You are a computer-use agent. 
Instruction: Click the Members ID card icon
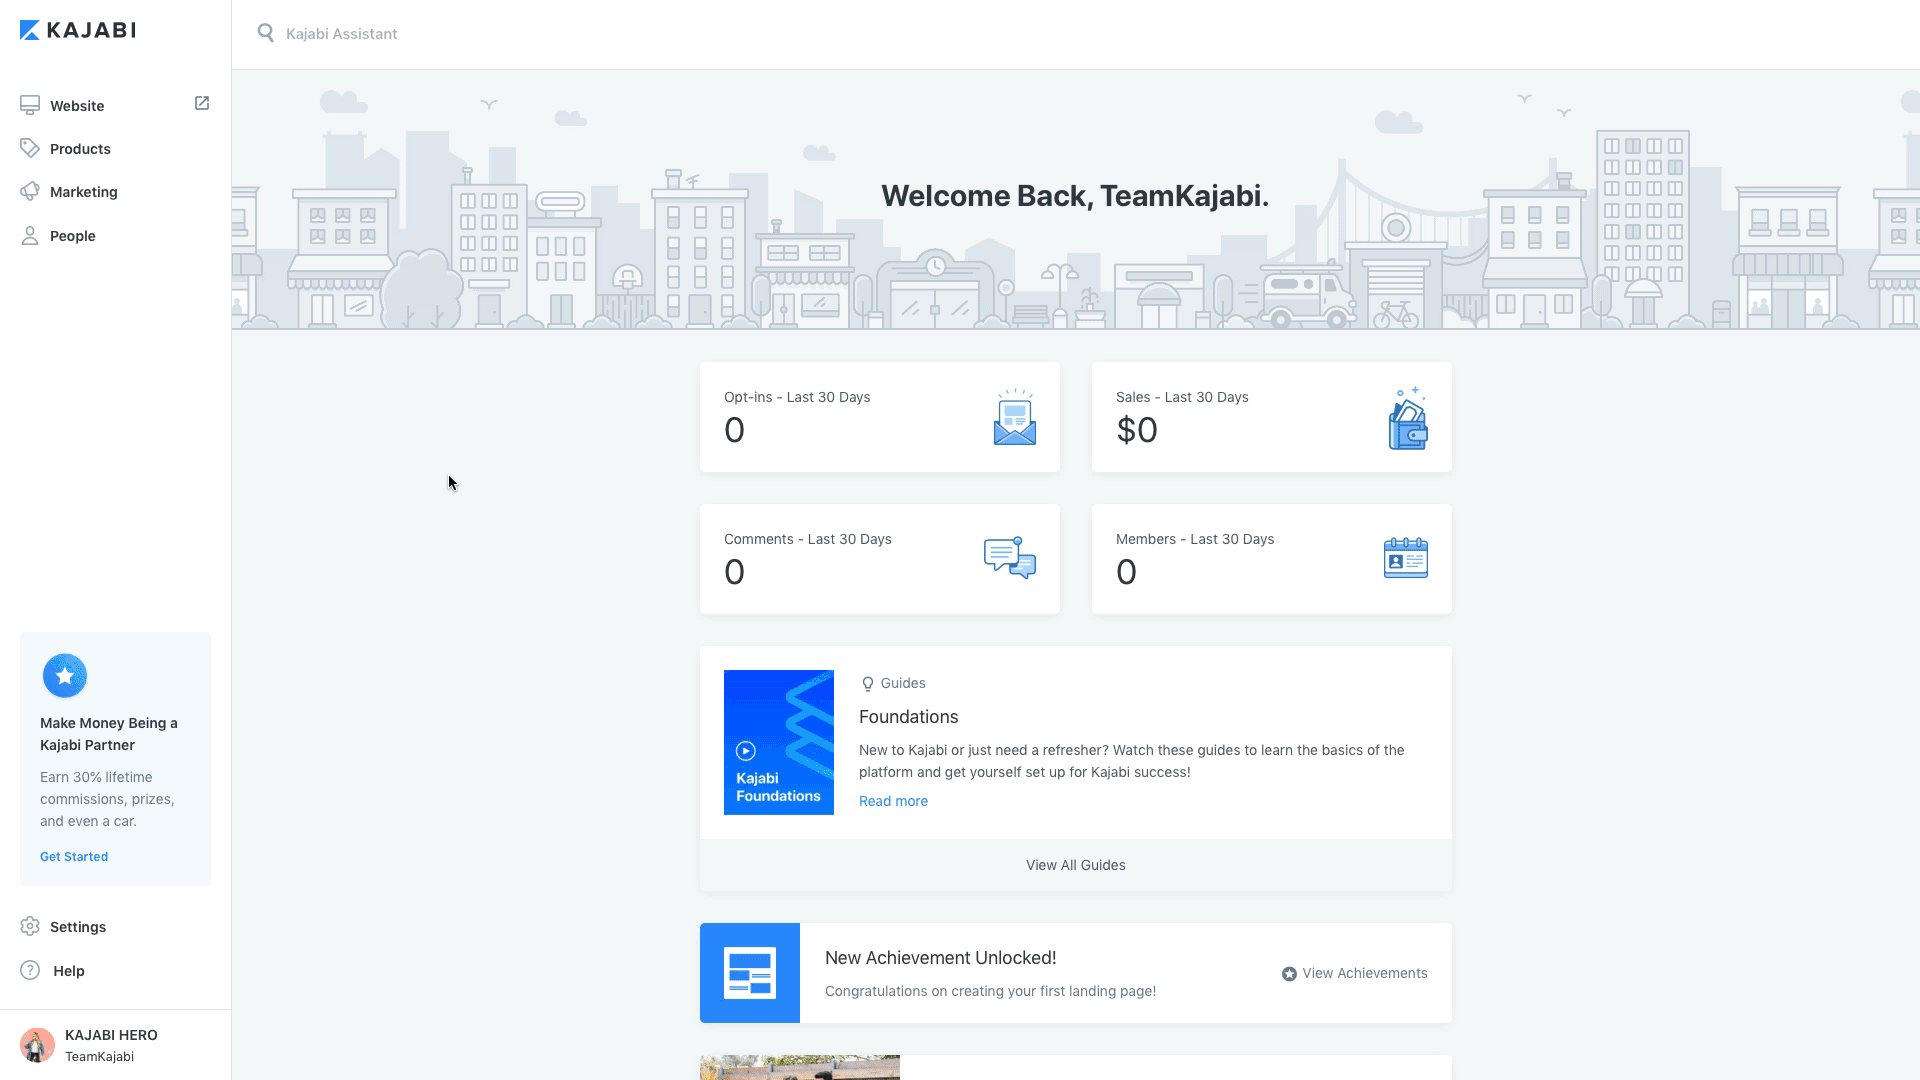pyautogui.click(x=1405, y=558)
